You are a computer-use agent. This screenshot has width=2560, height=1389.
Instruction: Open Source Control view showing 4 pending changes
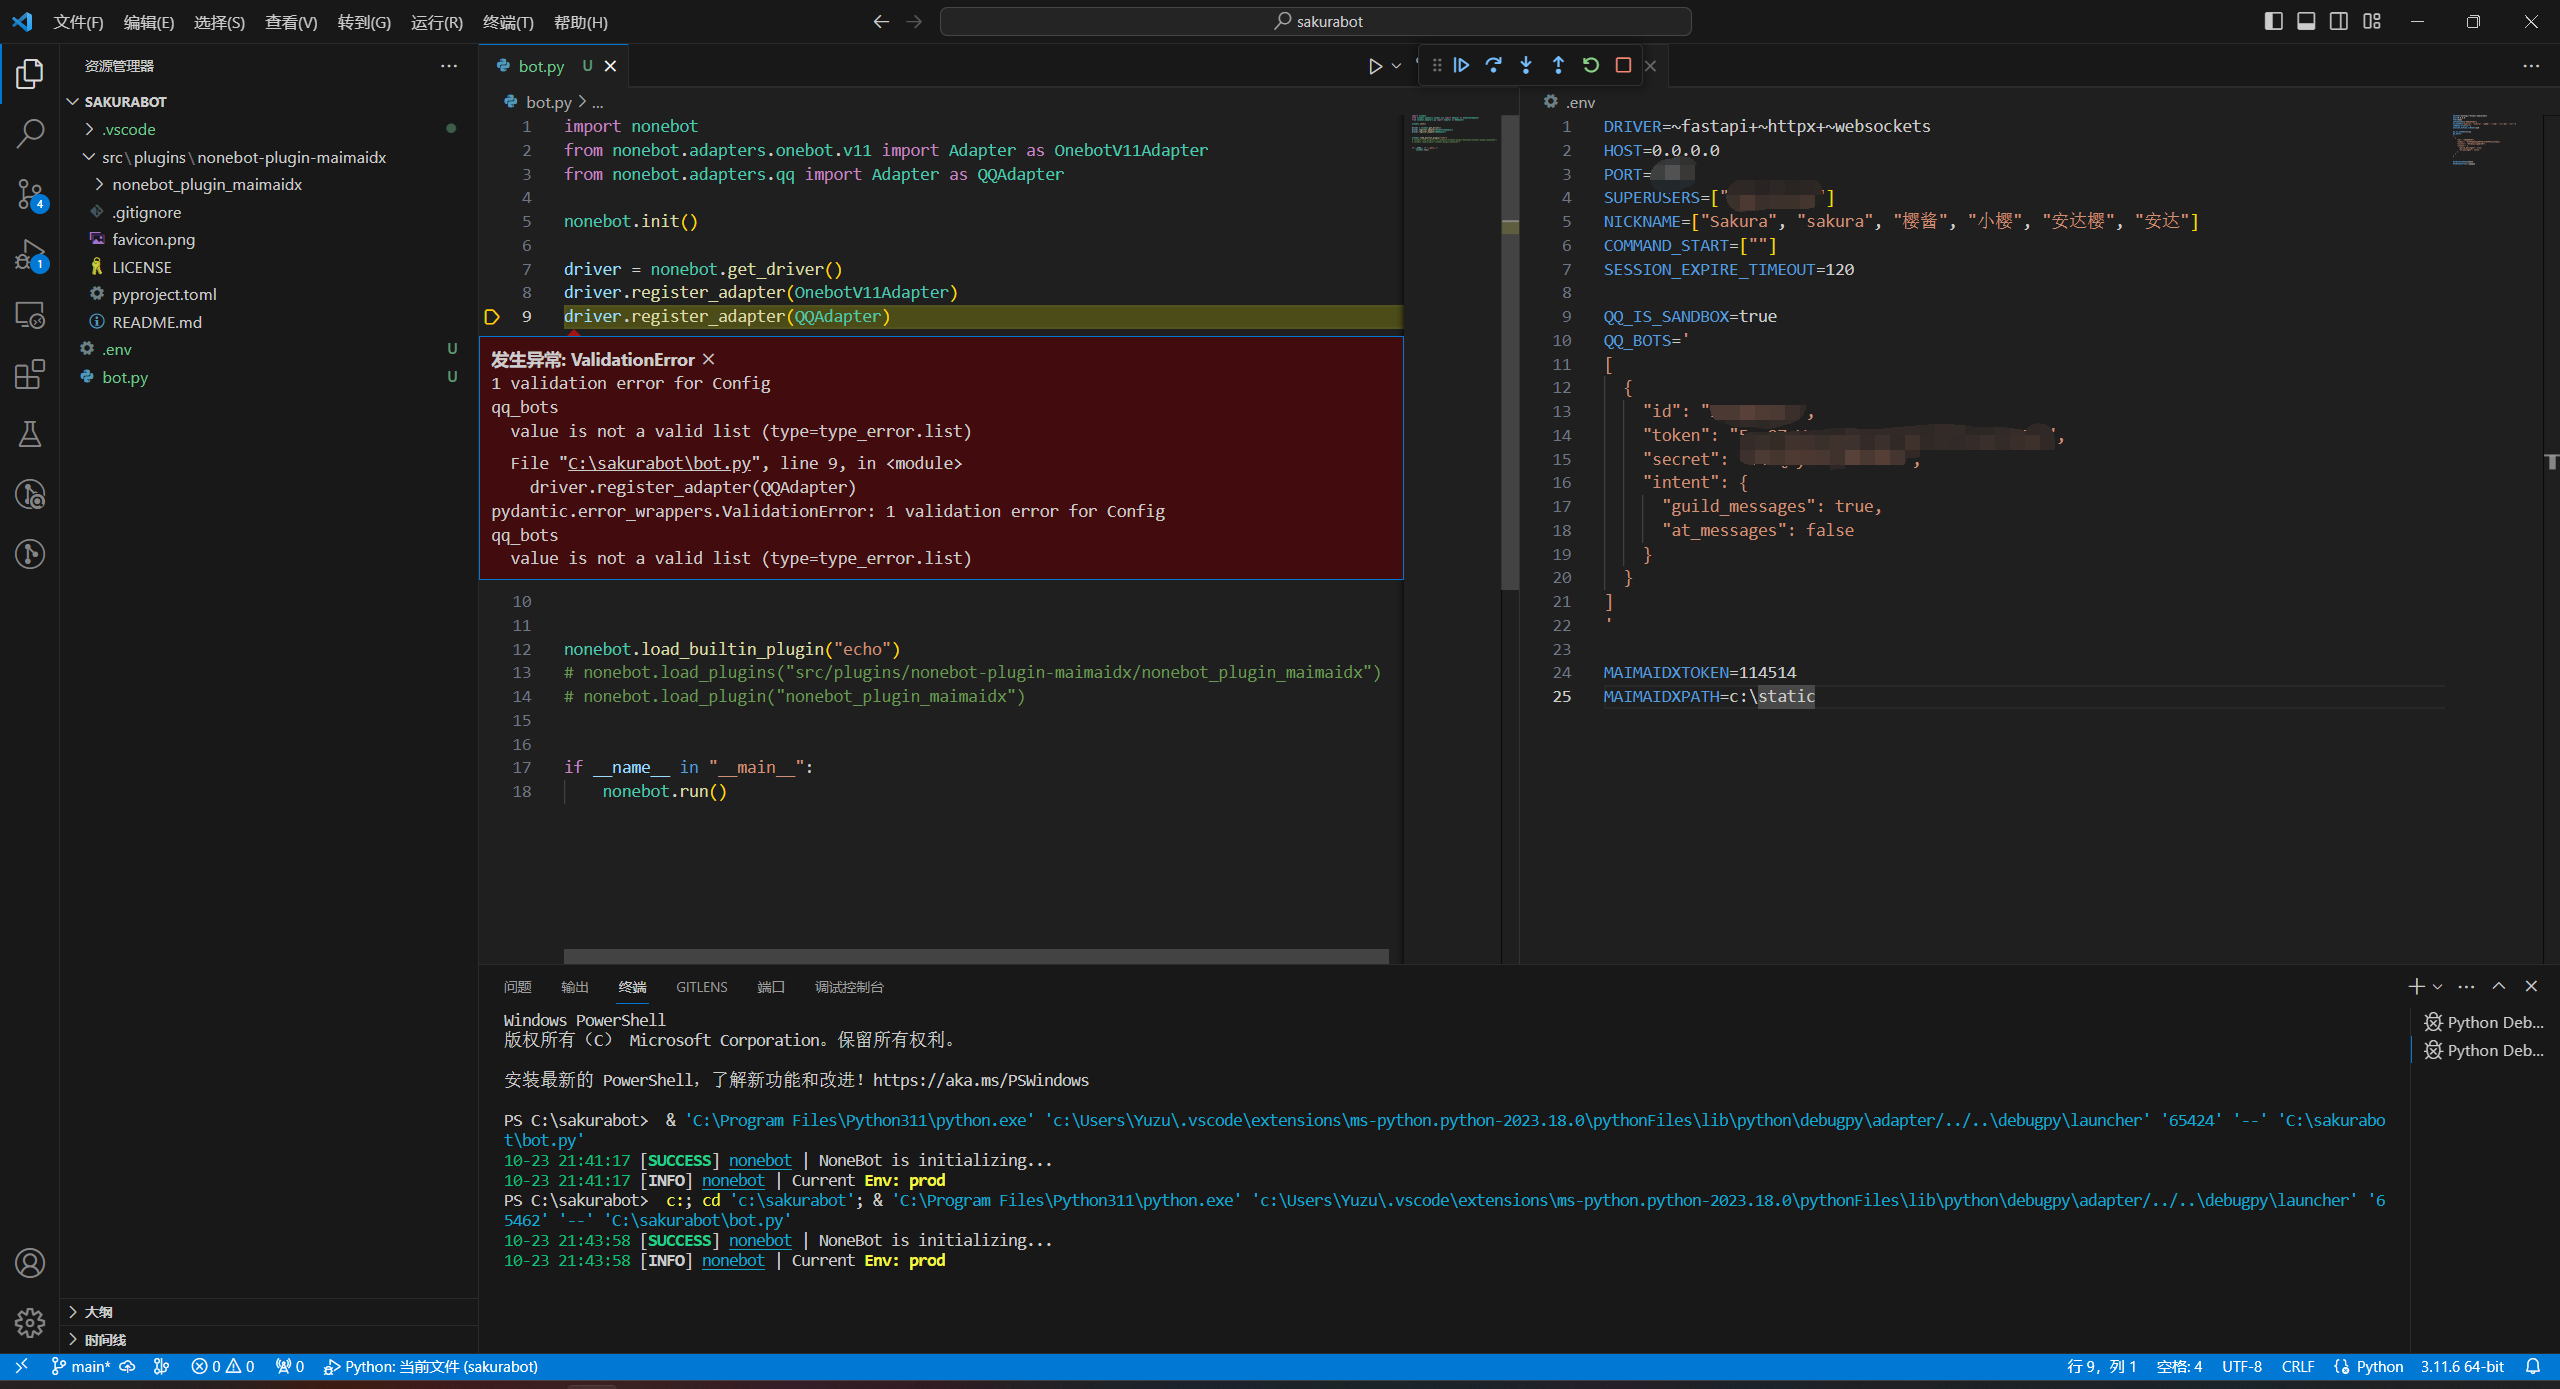30,195
